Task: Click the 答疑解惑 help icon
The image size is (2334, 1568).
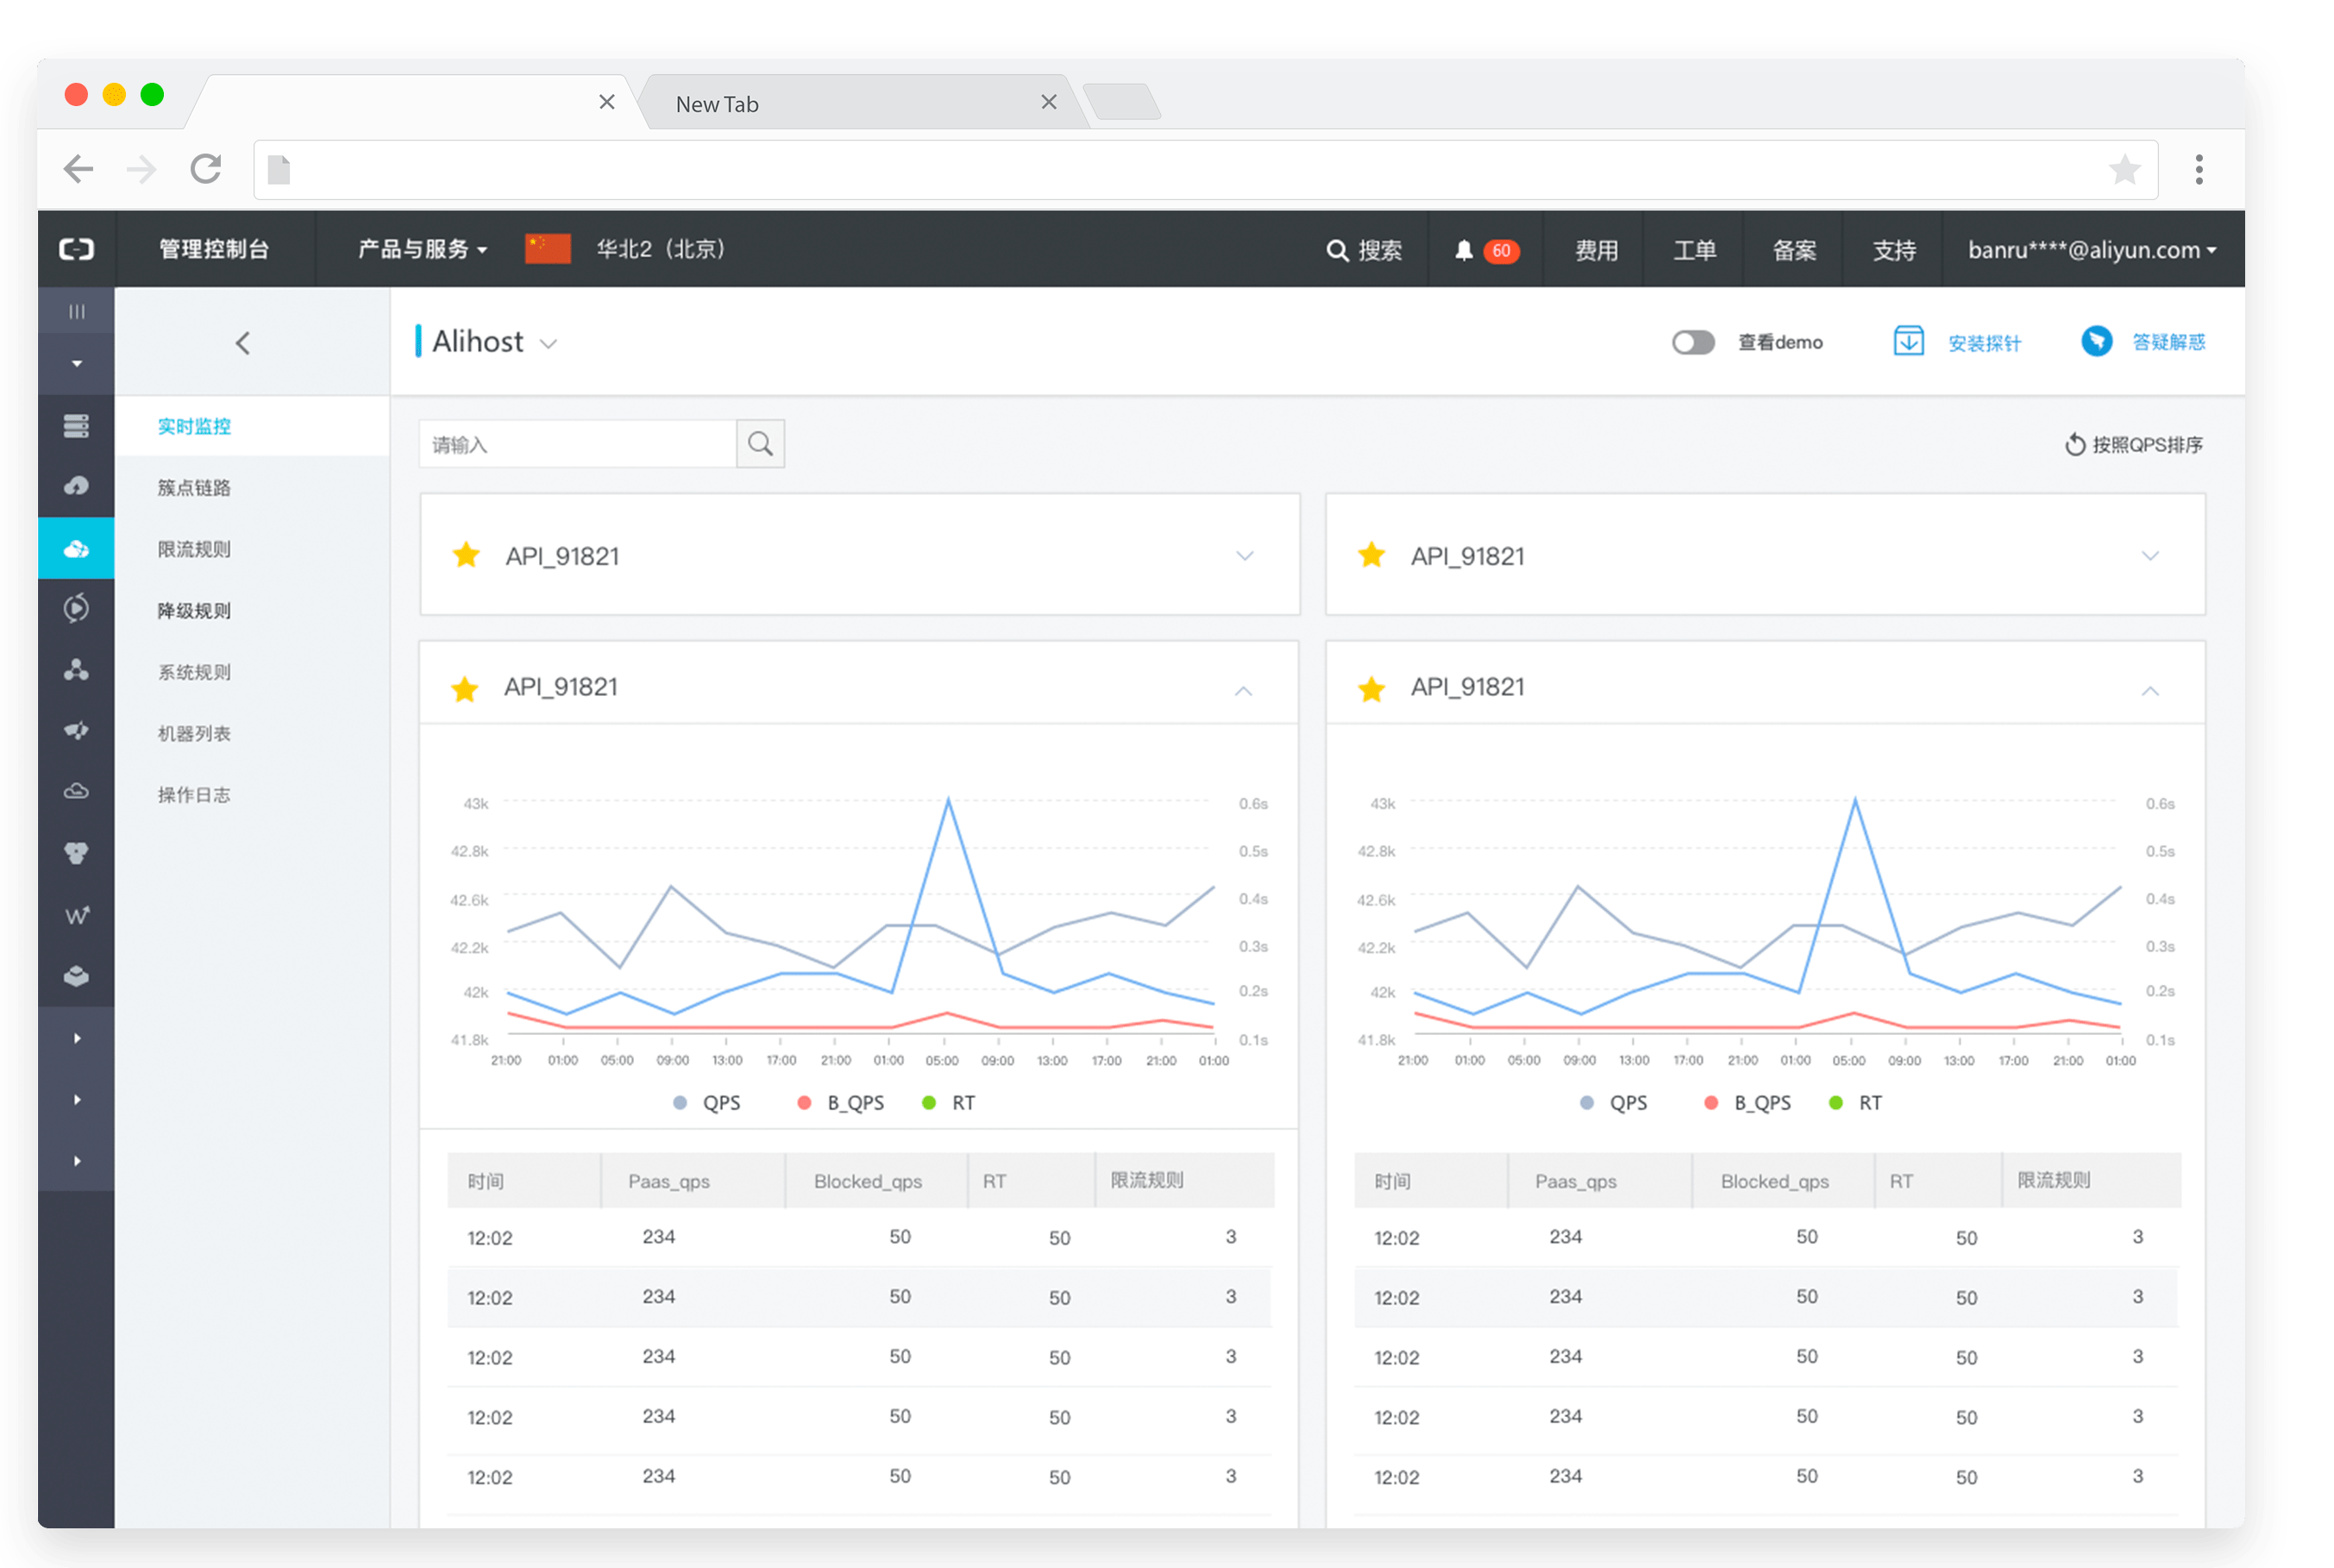Action: (x=2096, y=341)
